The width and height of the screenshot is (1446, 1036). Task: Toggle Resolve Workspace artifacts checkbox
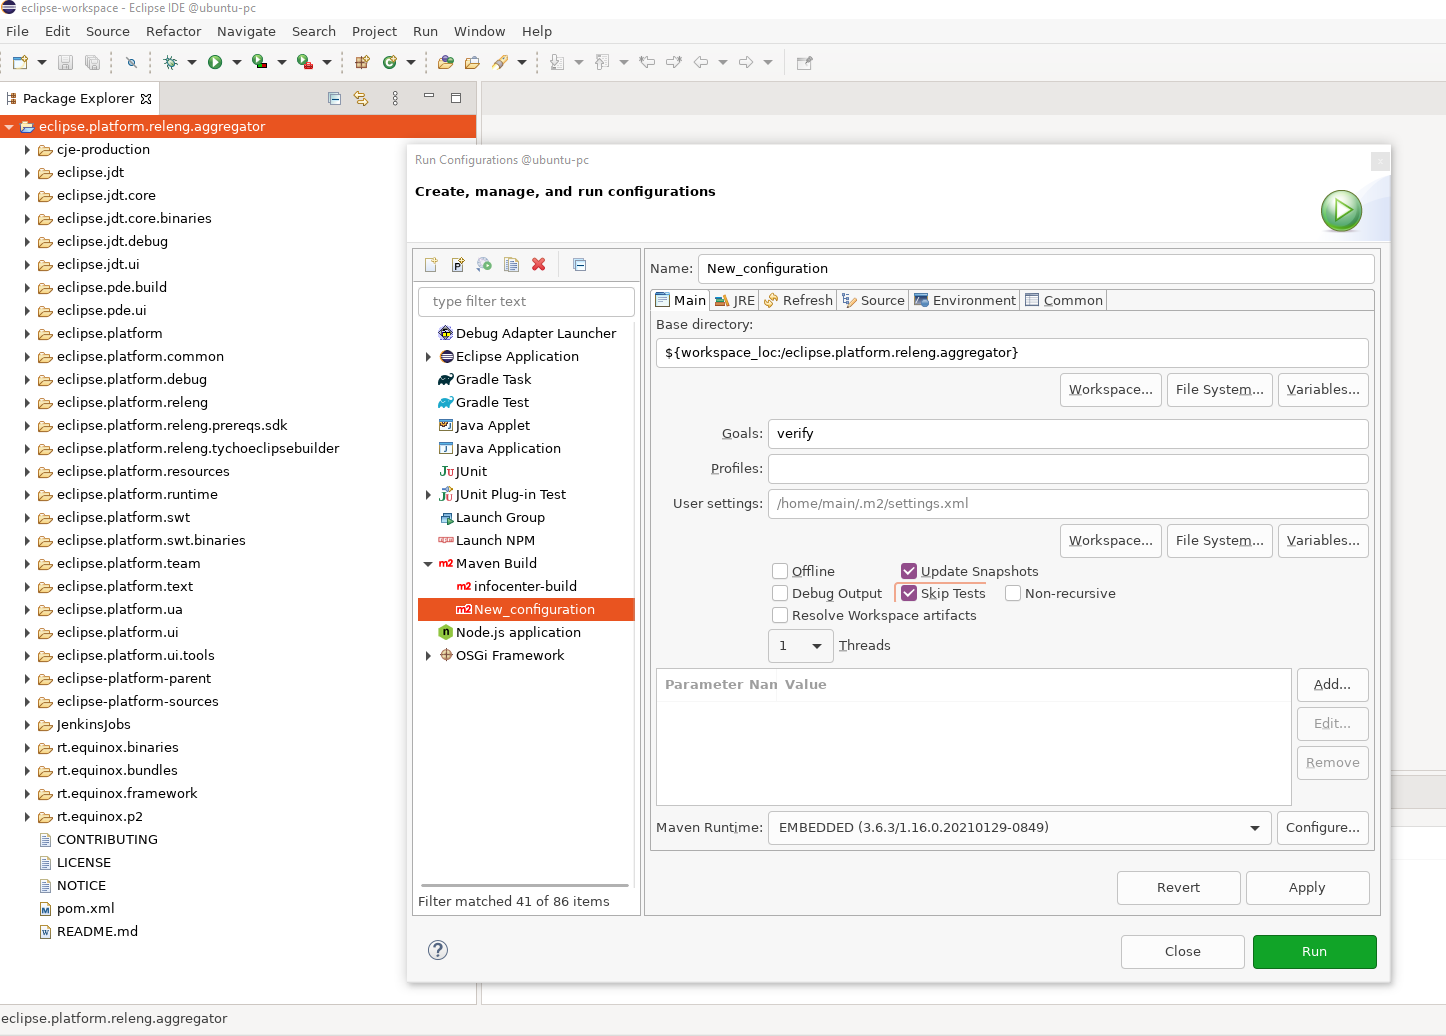pos(780,615)
